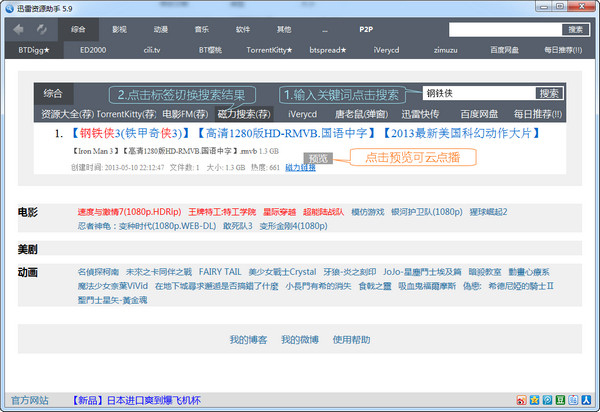
Task: Open 银河护卫队(1080p) link
Action: coord(427,212)
